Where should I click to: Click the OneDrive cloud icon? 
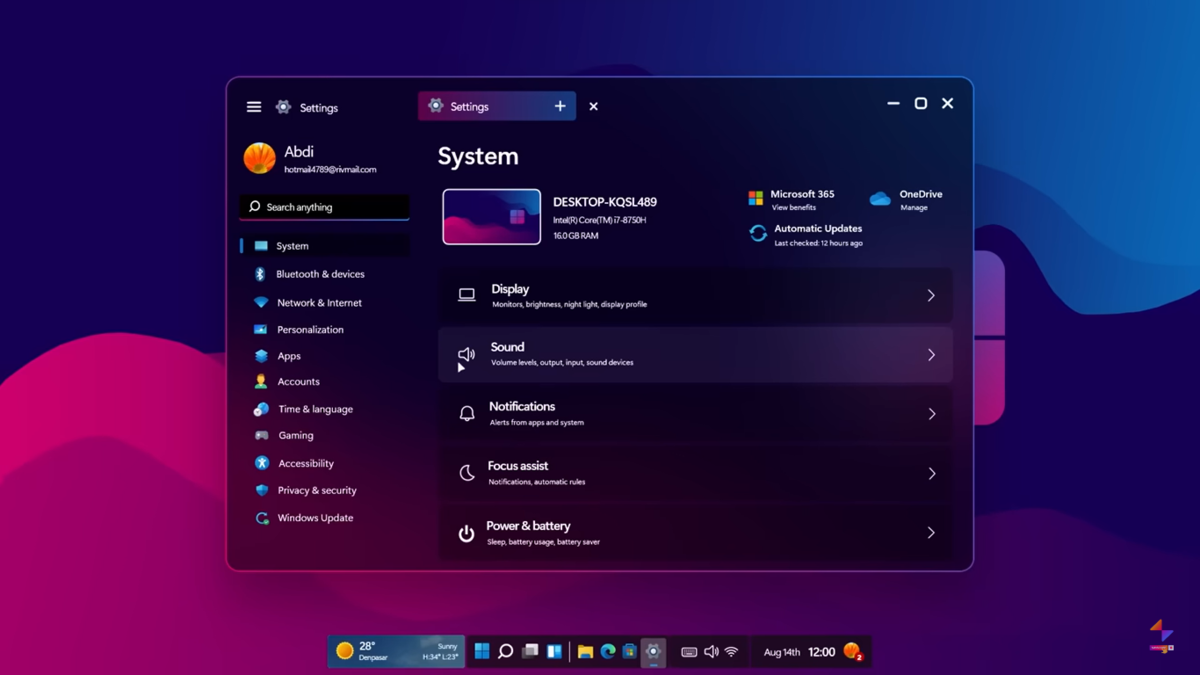880,199
